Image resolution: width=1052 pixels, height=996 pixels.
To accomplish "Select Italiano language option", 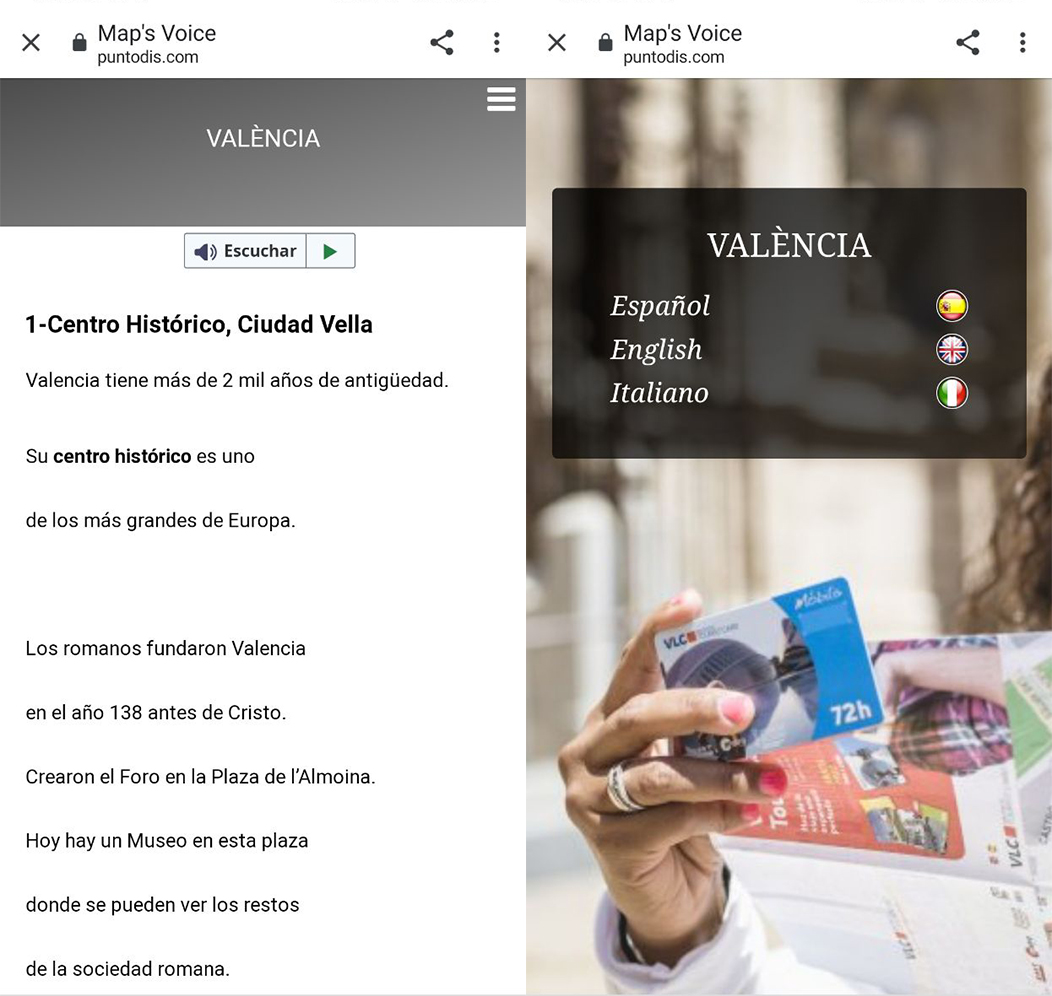I will point(659,393).
